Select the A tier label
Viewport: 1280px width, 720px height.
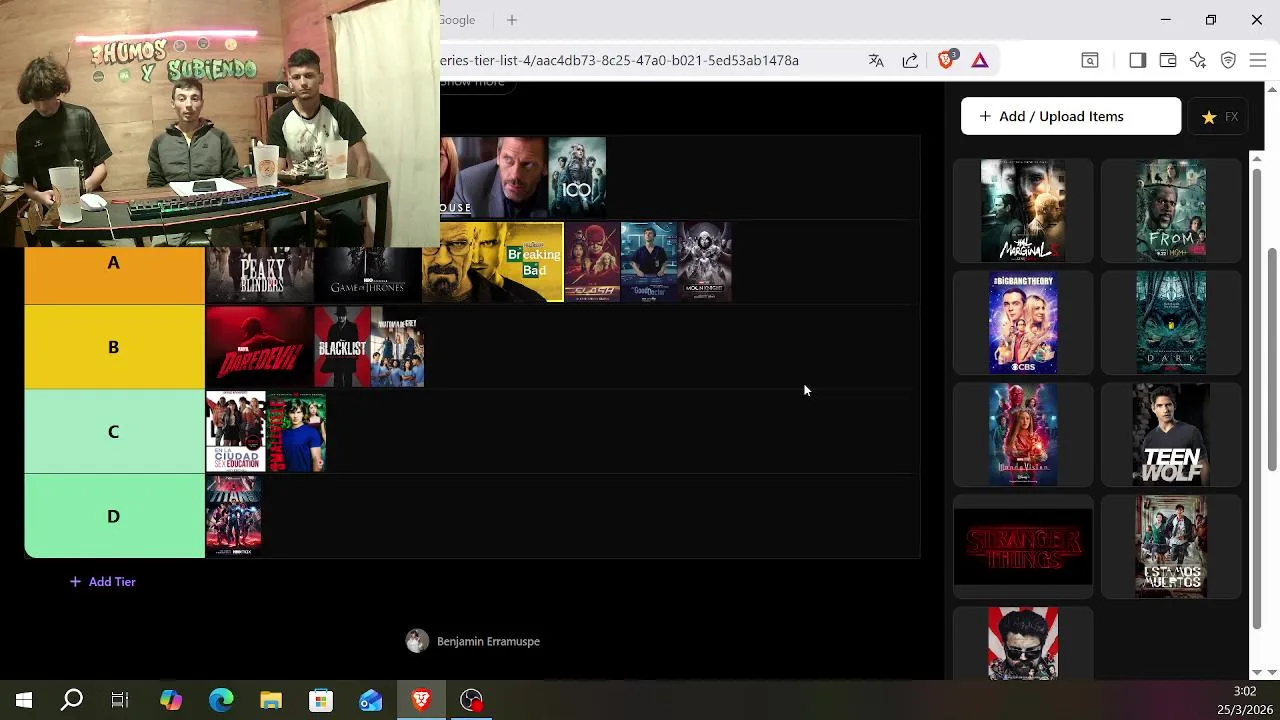[x=114, y=263]
